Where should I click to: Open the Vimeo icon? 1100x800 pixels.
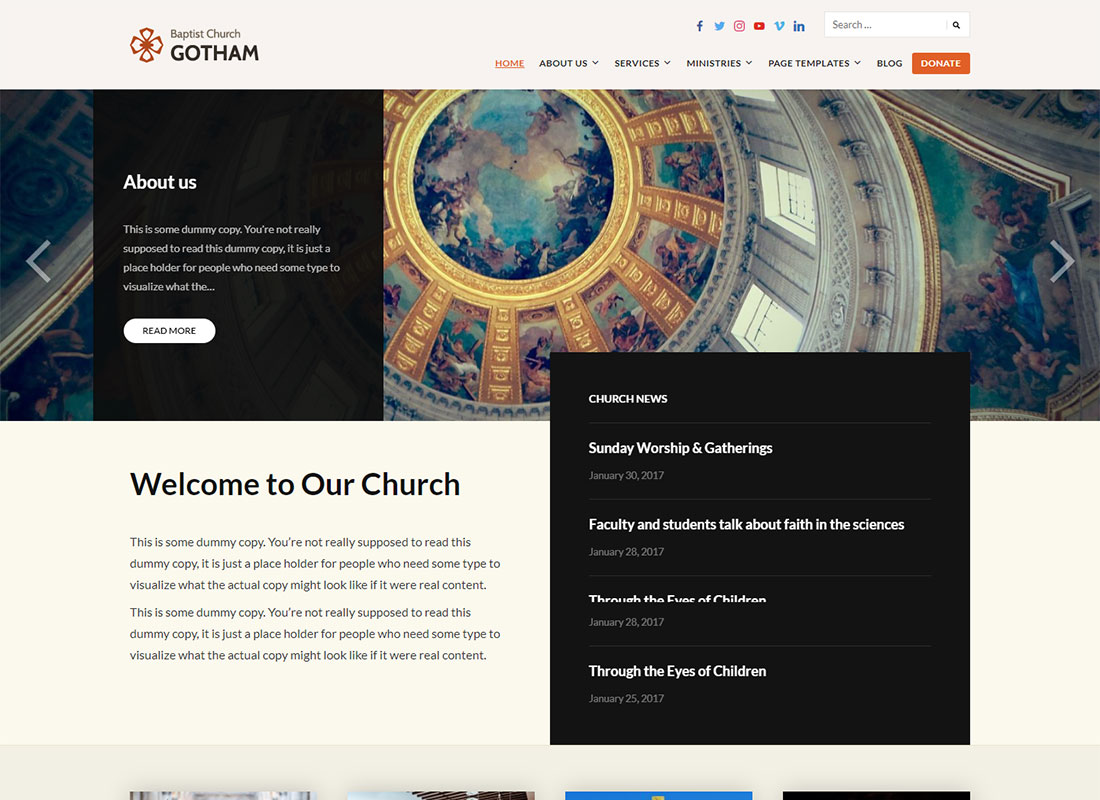tap(779, 25)
